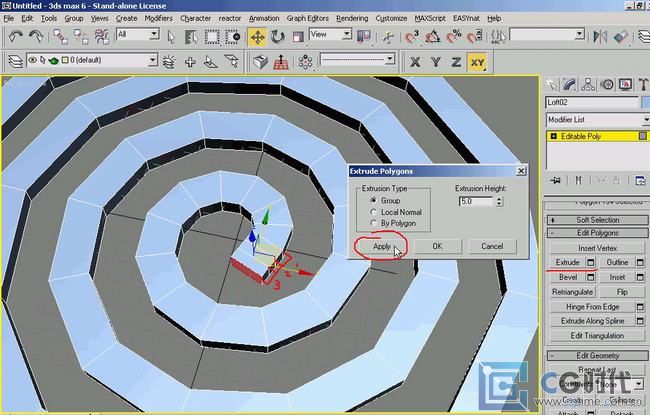Toggle Show End Result stack icon
The width and height of the screenshot is (650, 415).
[x=578, y=180]
